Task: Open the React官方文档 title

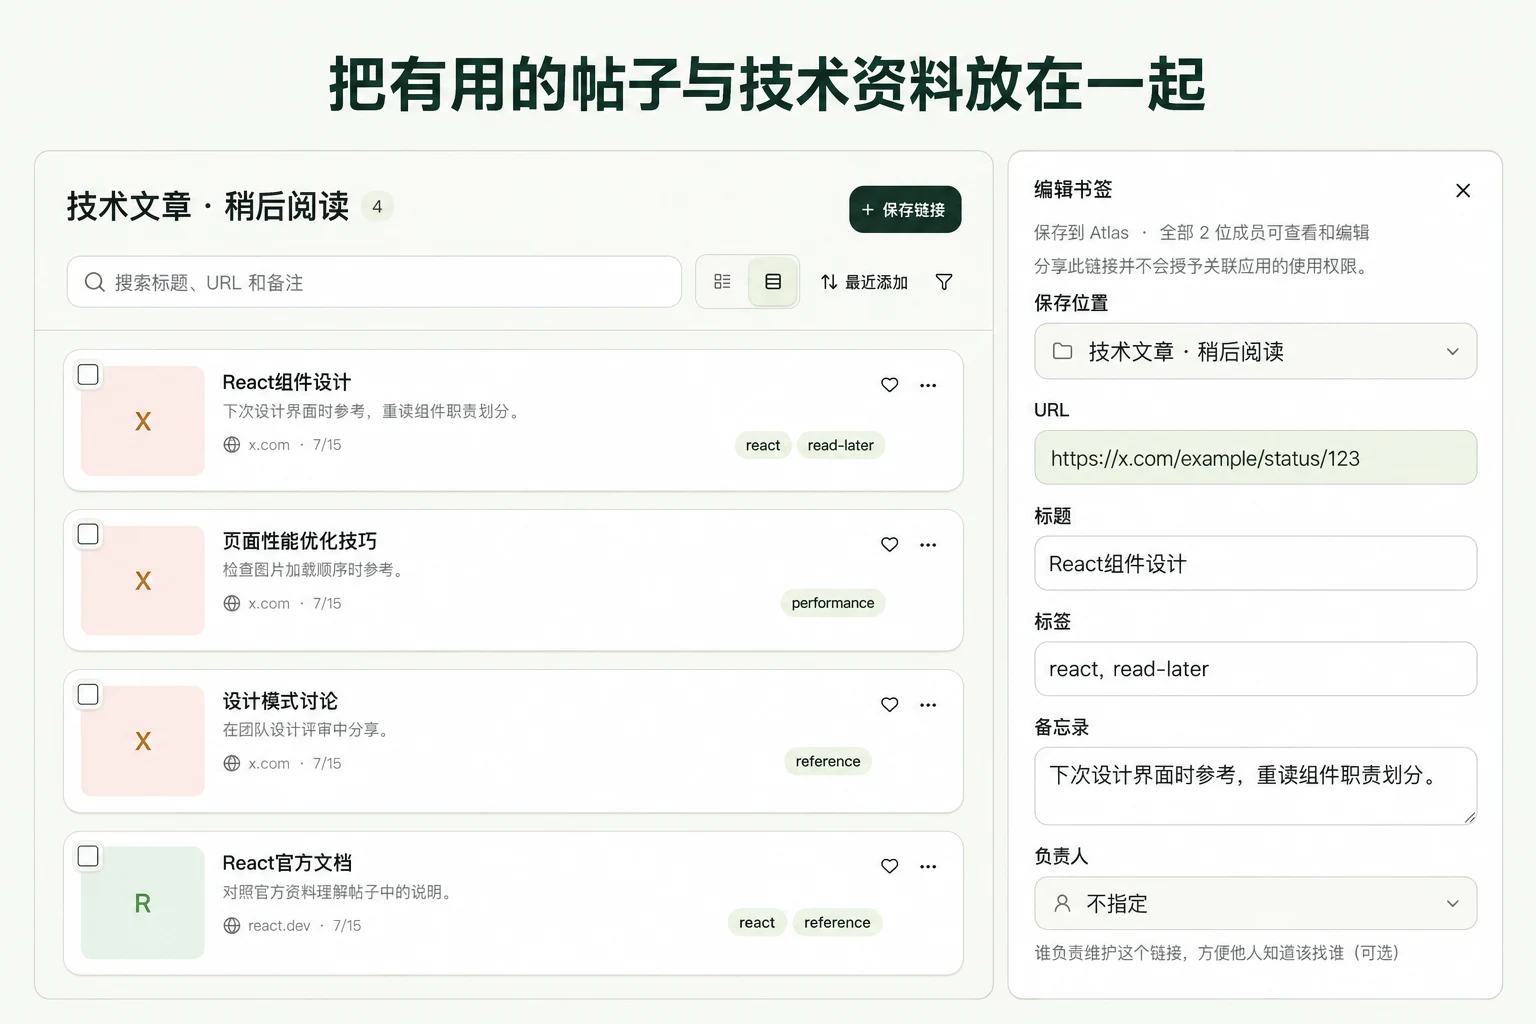Action: (x=287, y=863)
